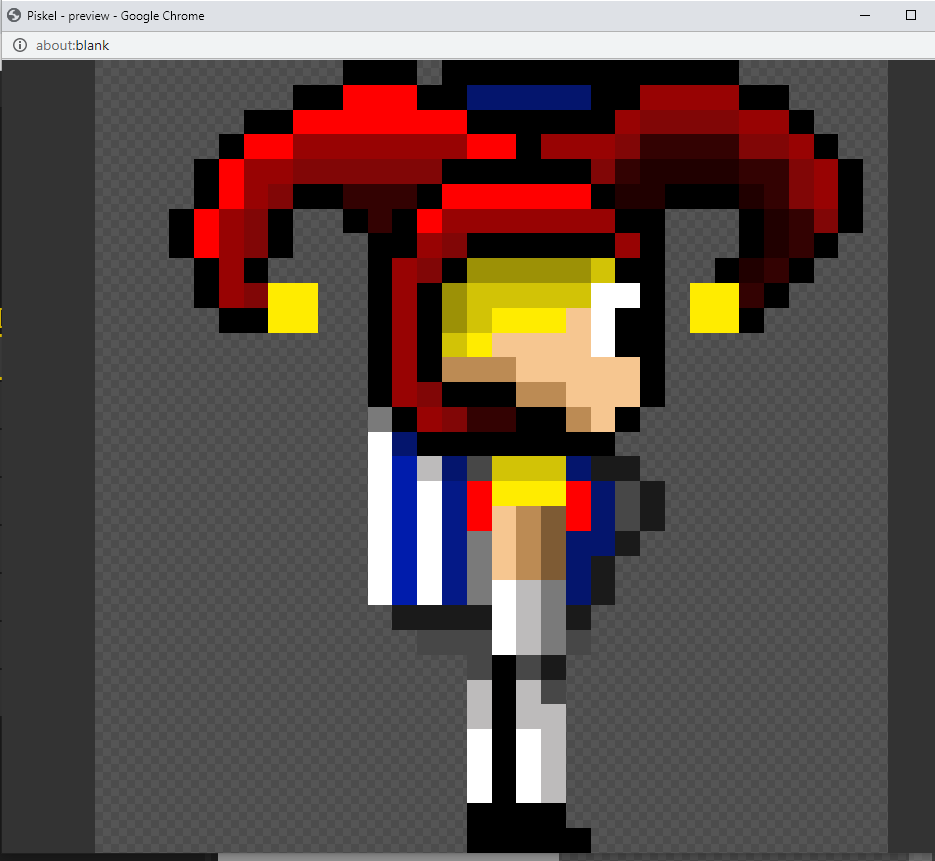Screen dimensions: 935x861
Task: Click the bright red block at the hat's top left
Action: 380,98
